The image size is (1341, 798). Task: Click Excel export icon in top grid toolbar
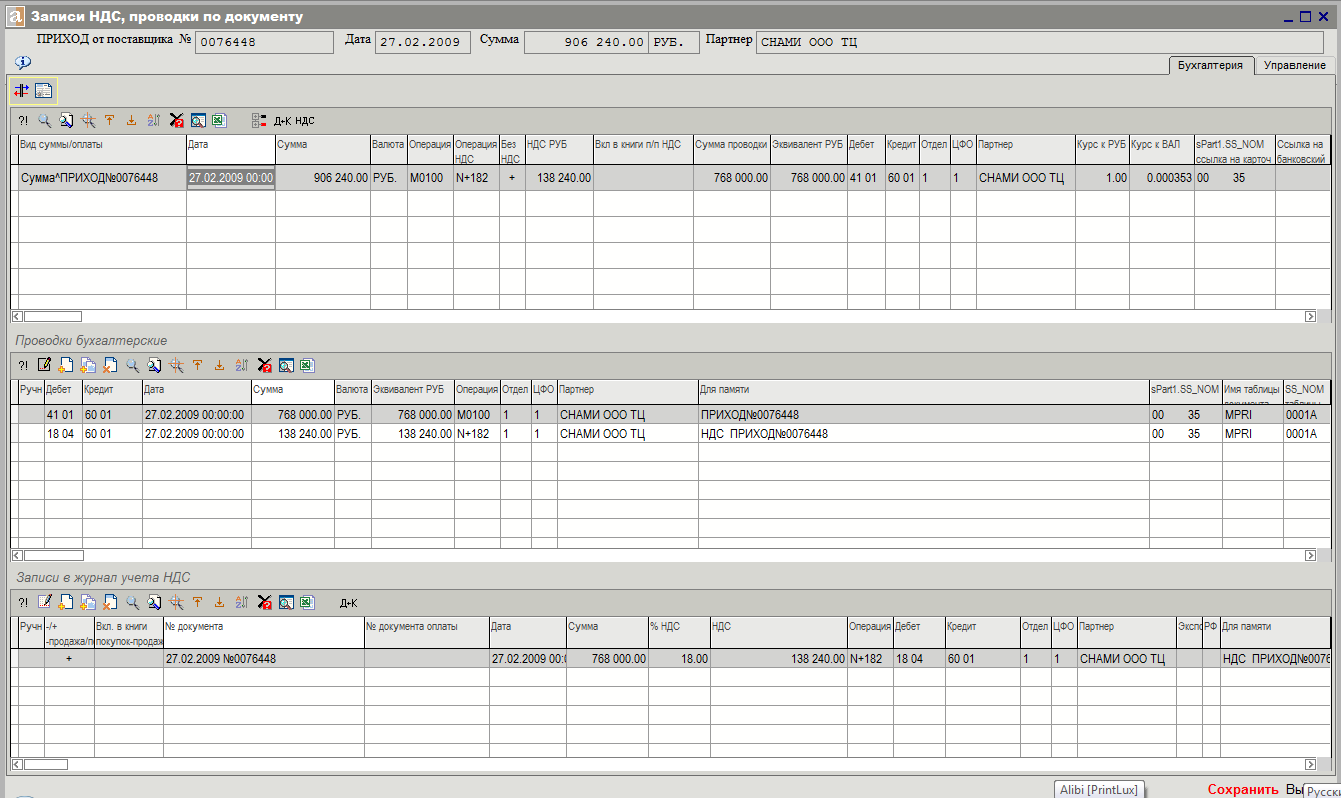(x=219, y=120)
